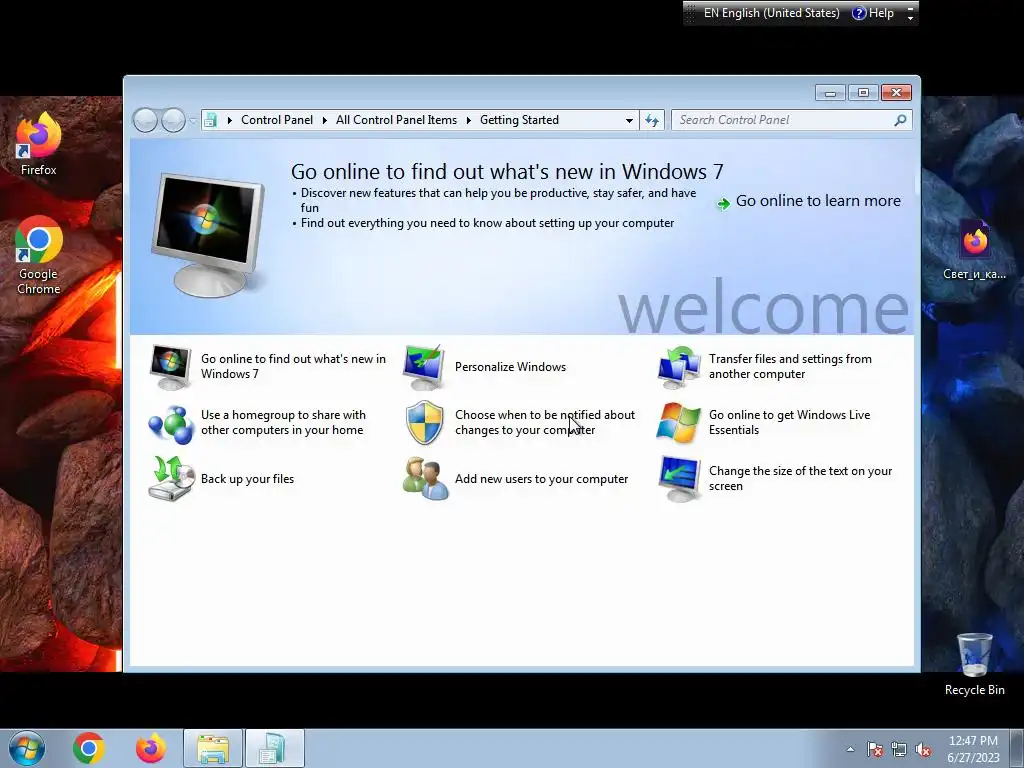
Task: Click the Getting Started breadcrumb
Action: 519,120
